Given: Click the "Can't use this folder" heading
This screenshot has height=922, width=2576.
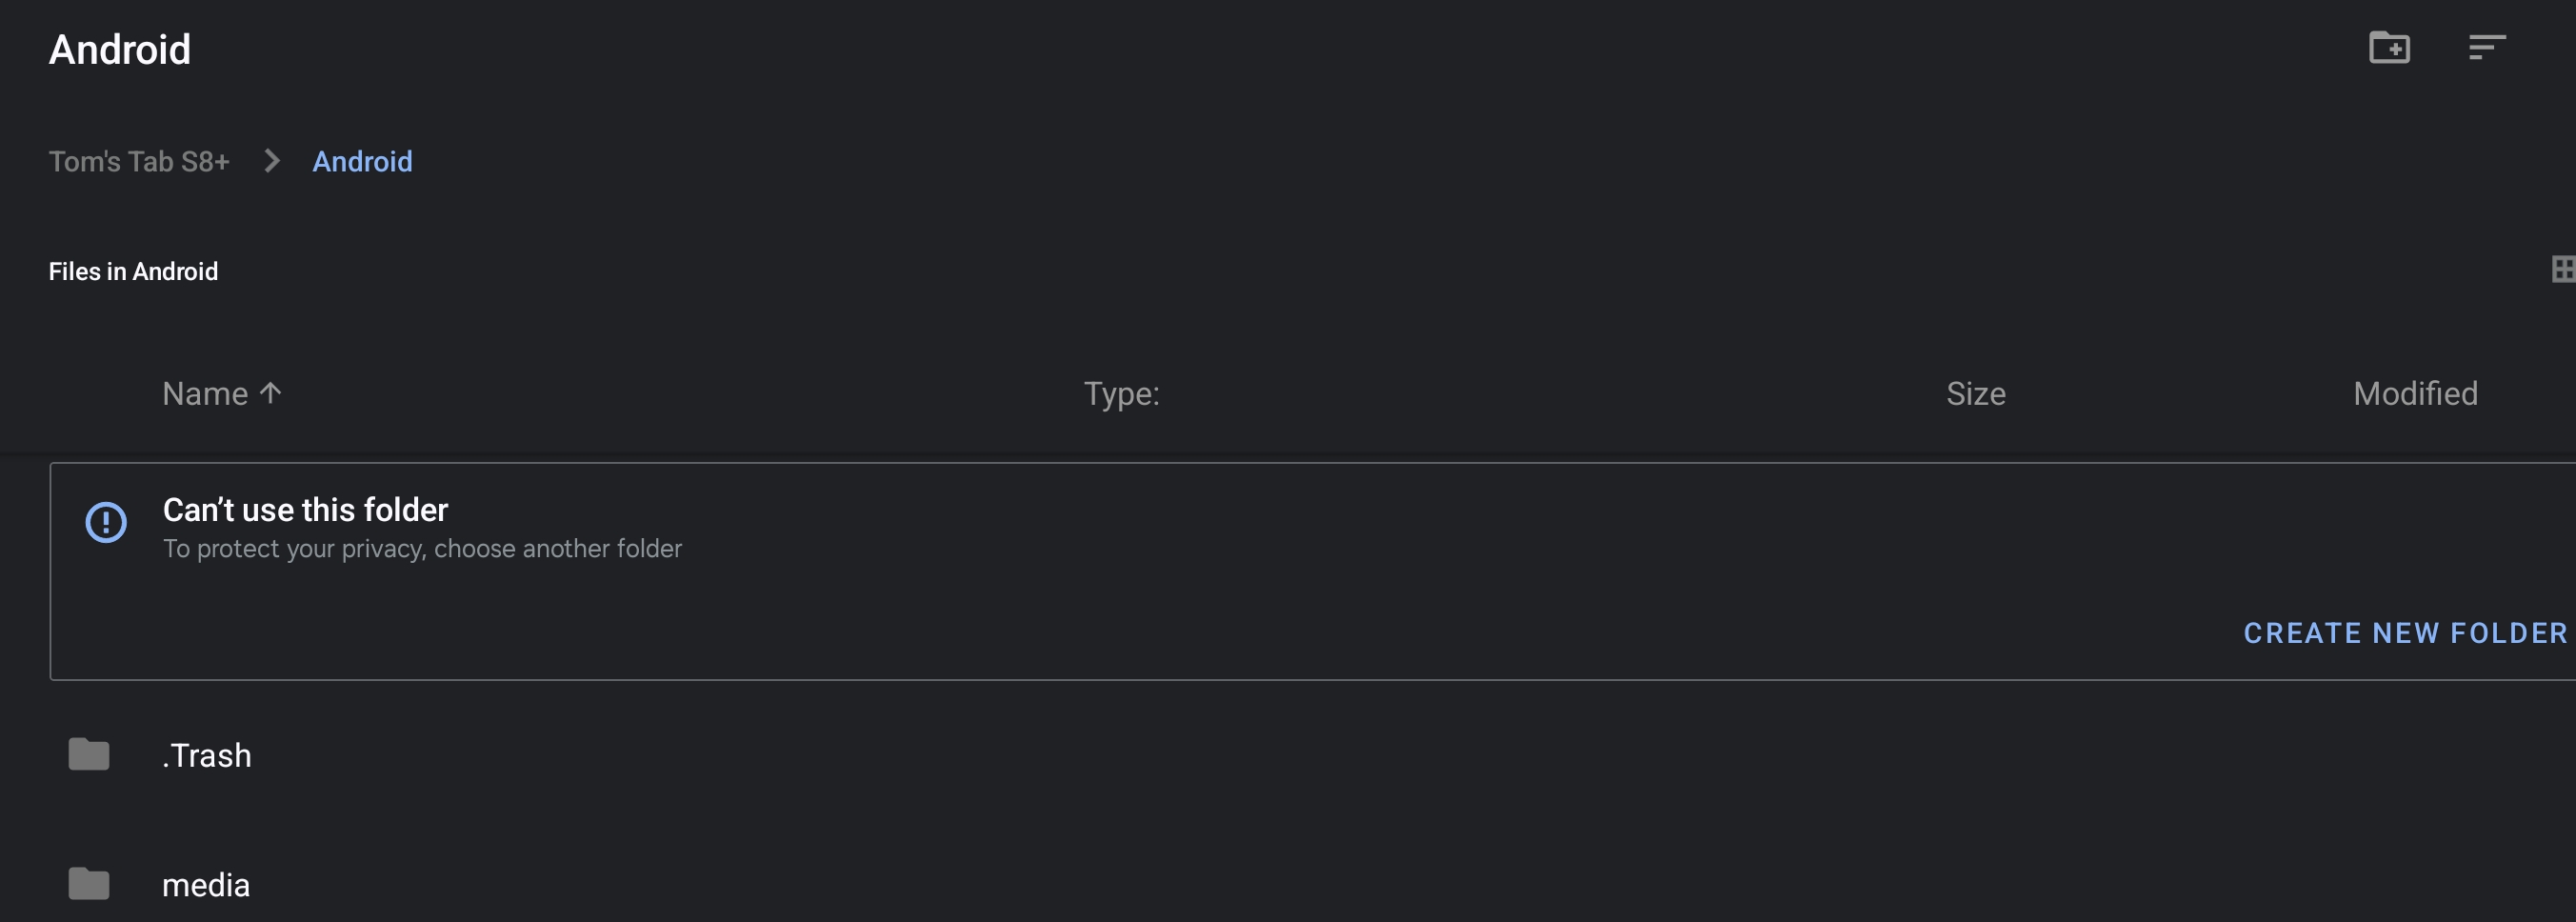Looking at the screenshot, I should [305, 510].
